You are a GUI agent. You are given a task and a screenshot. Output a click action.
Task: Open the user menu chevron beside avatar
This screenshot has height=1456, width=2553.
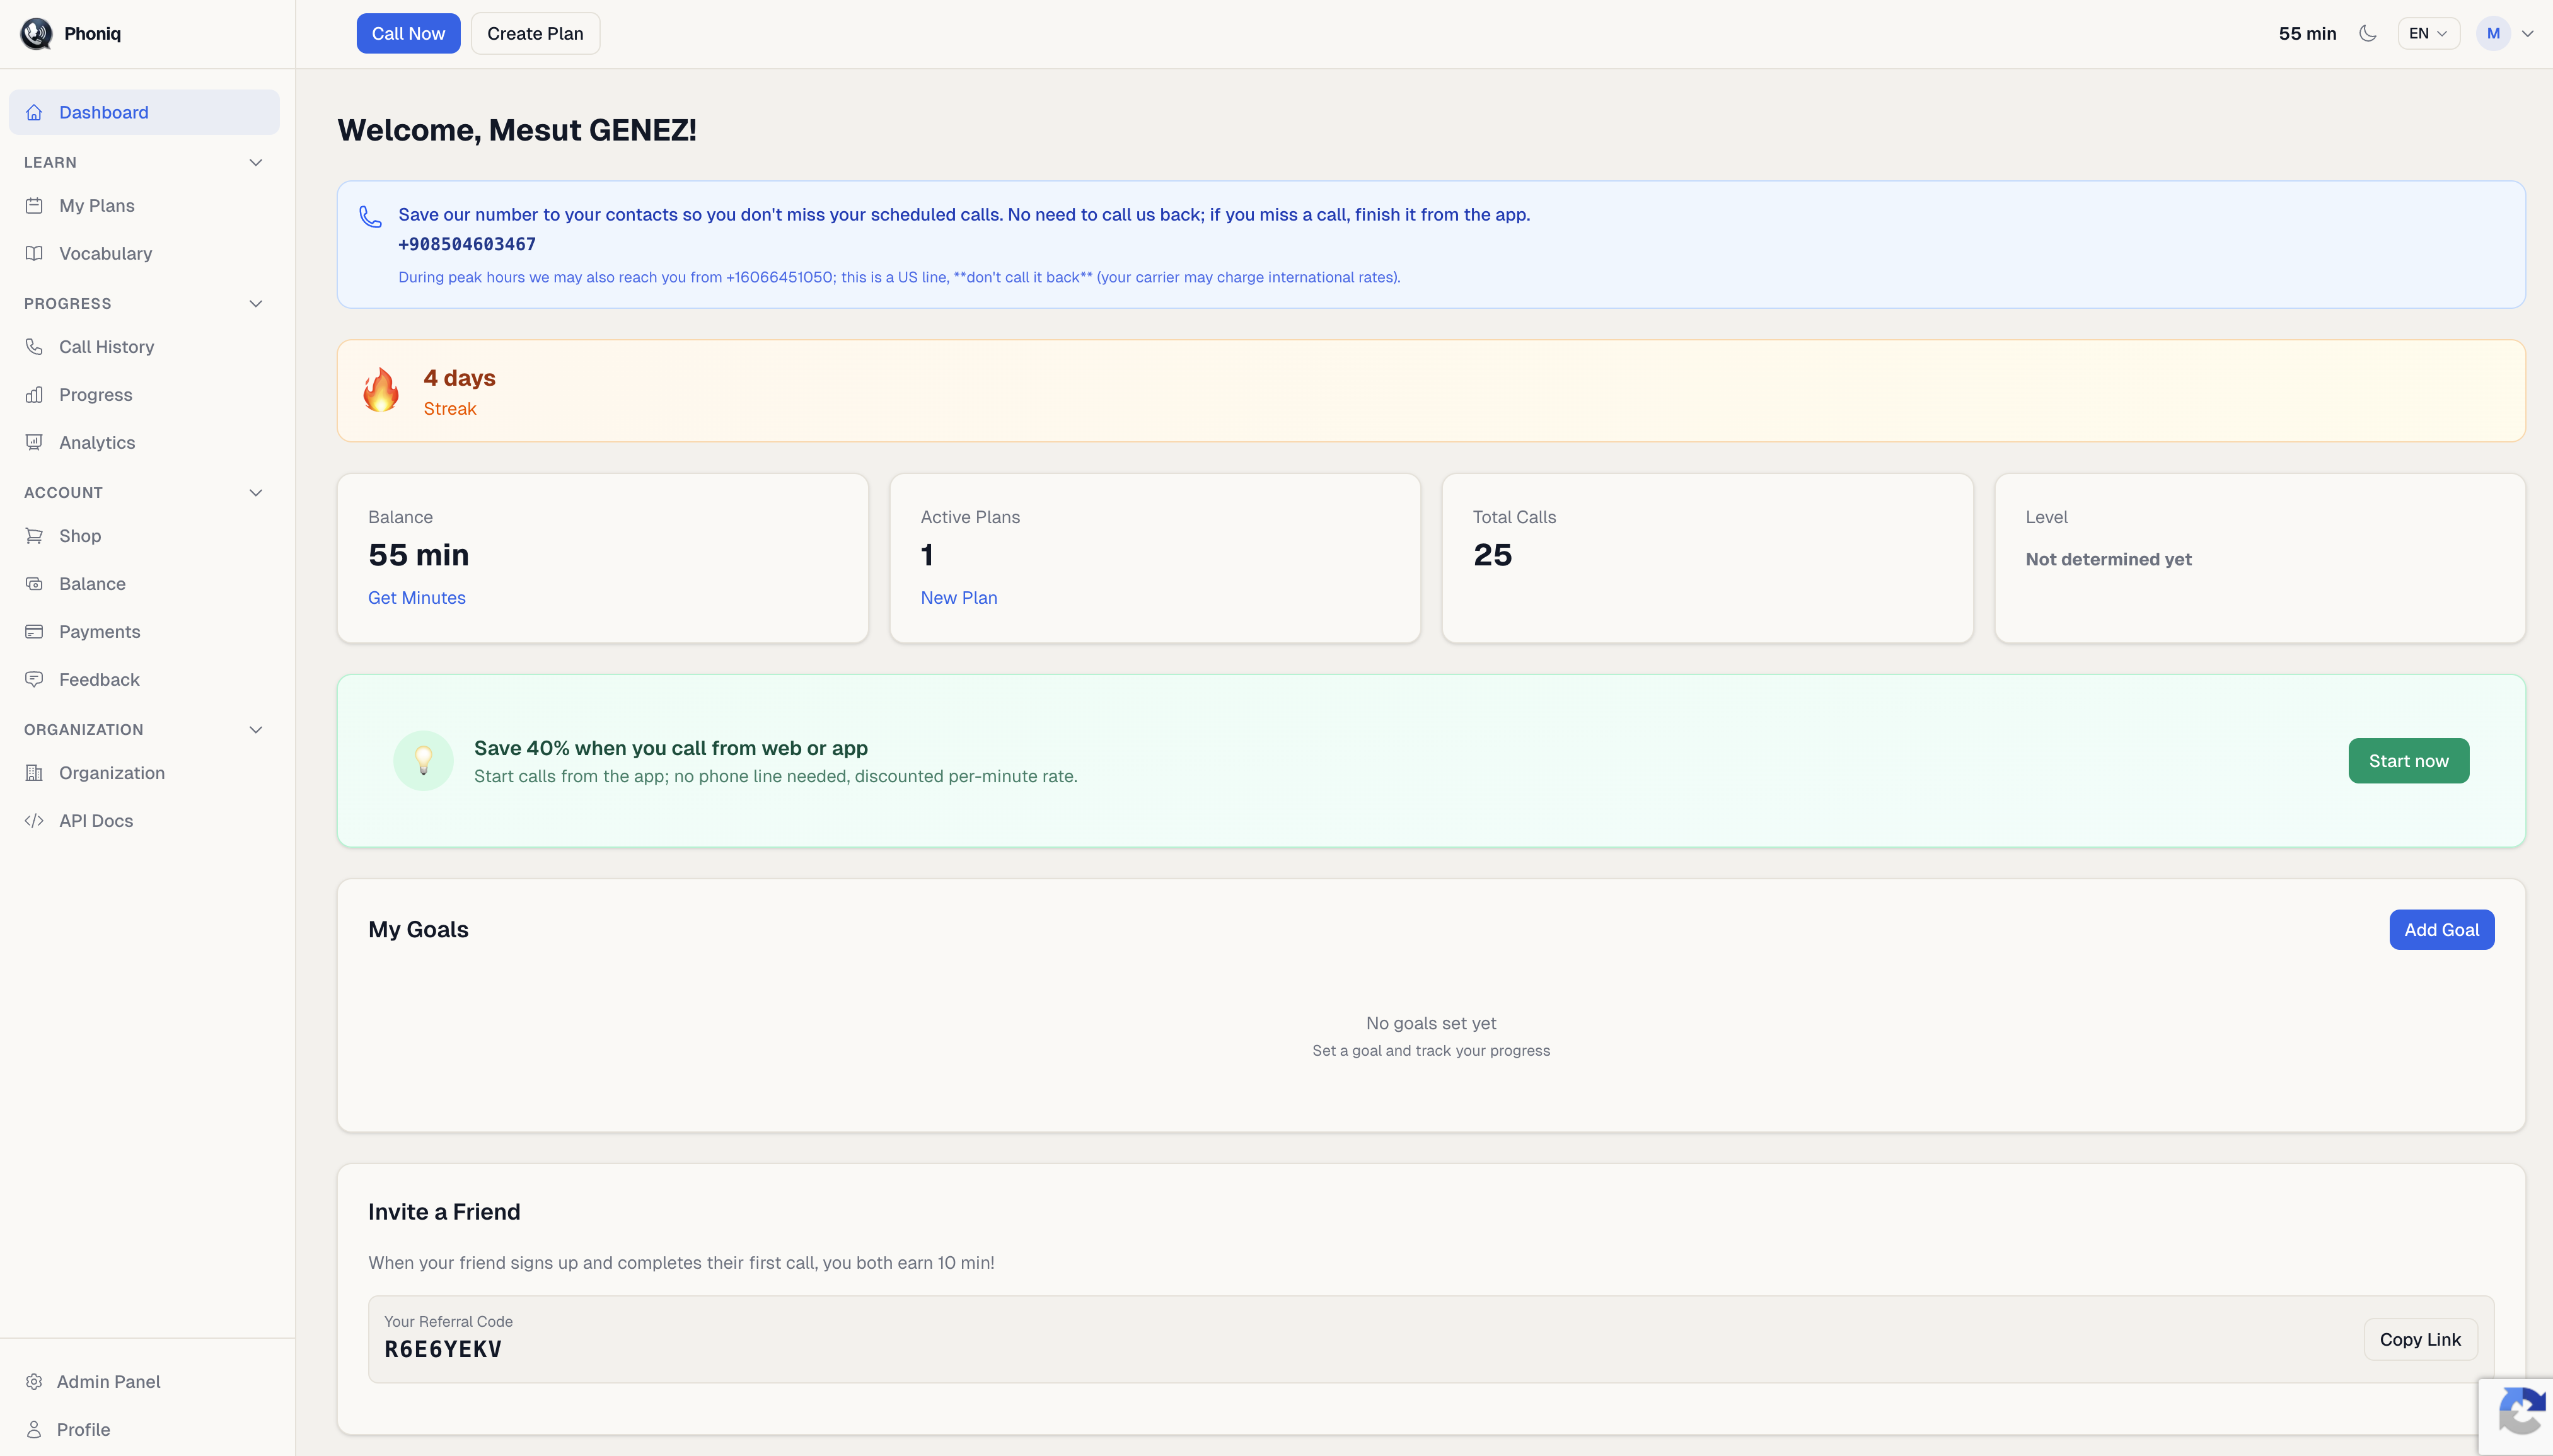(x=2527, y=33)
